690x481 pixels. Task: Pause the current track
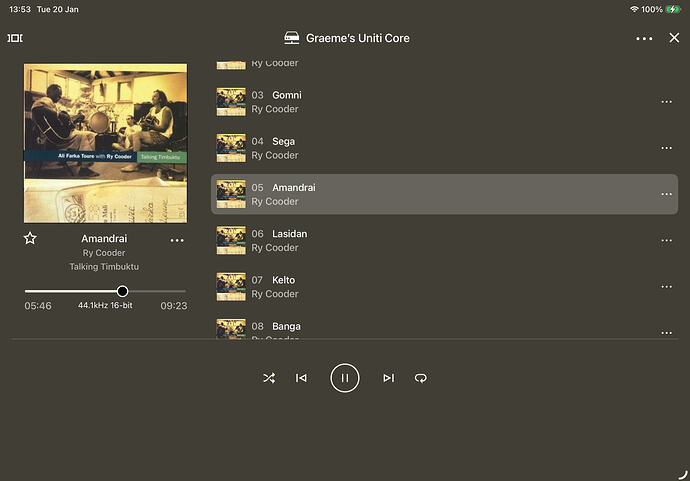point(344,378)
